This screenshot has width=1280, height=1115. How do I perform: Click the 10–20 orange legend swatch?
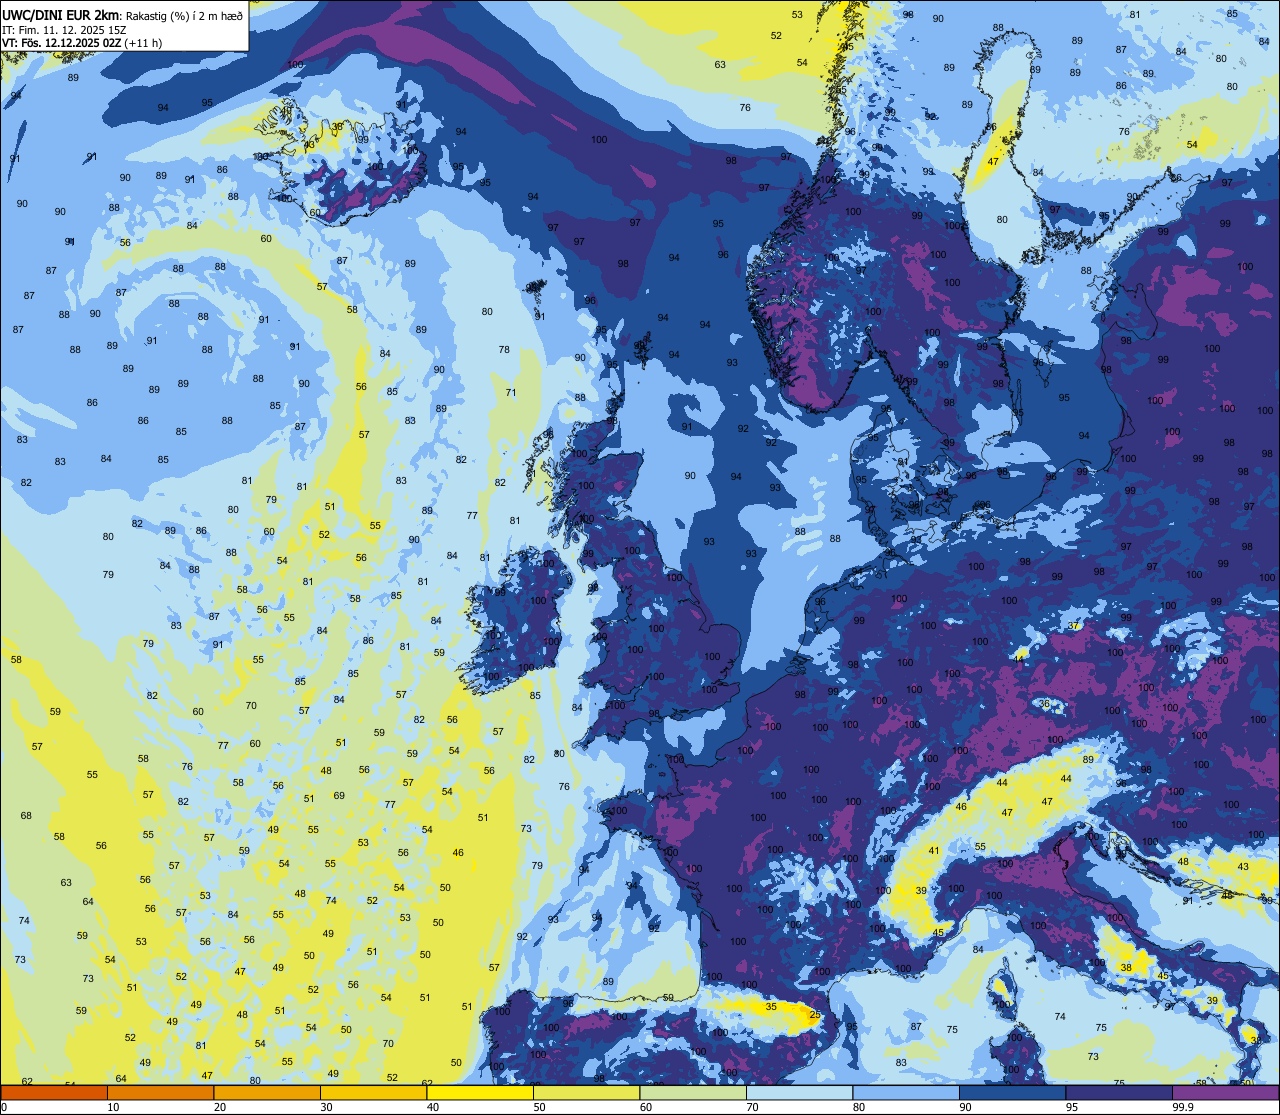pos(160,1092)
